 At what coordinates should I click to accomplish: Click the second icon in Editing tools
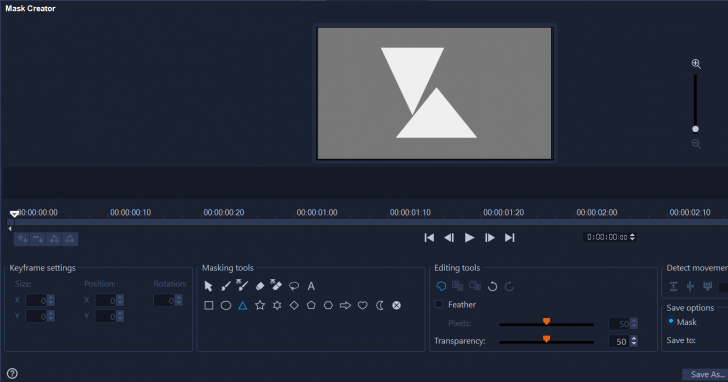(458, 286)
